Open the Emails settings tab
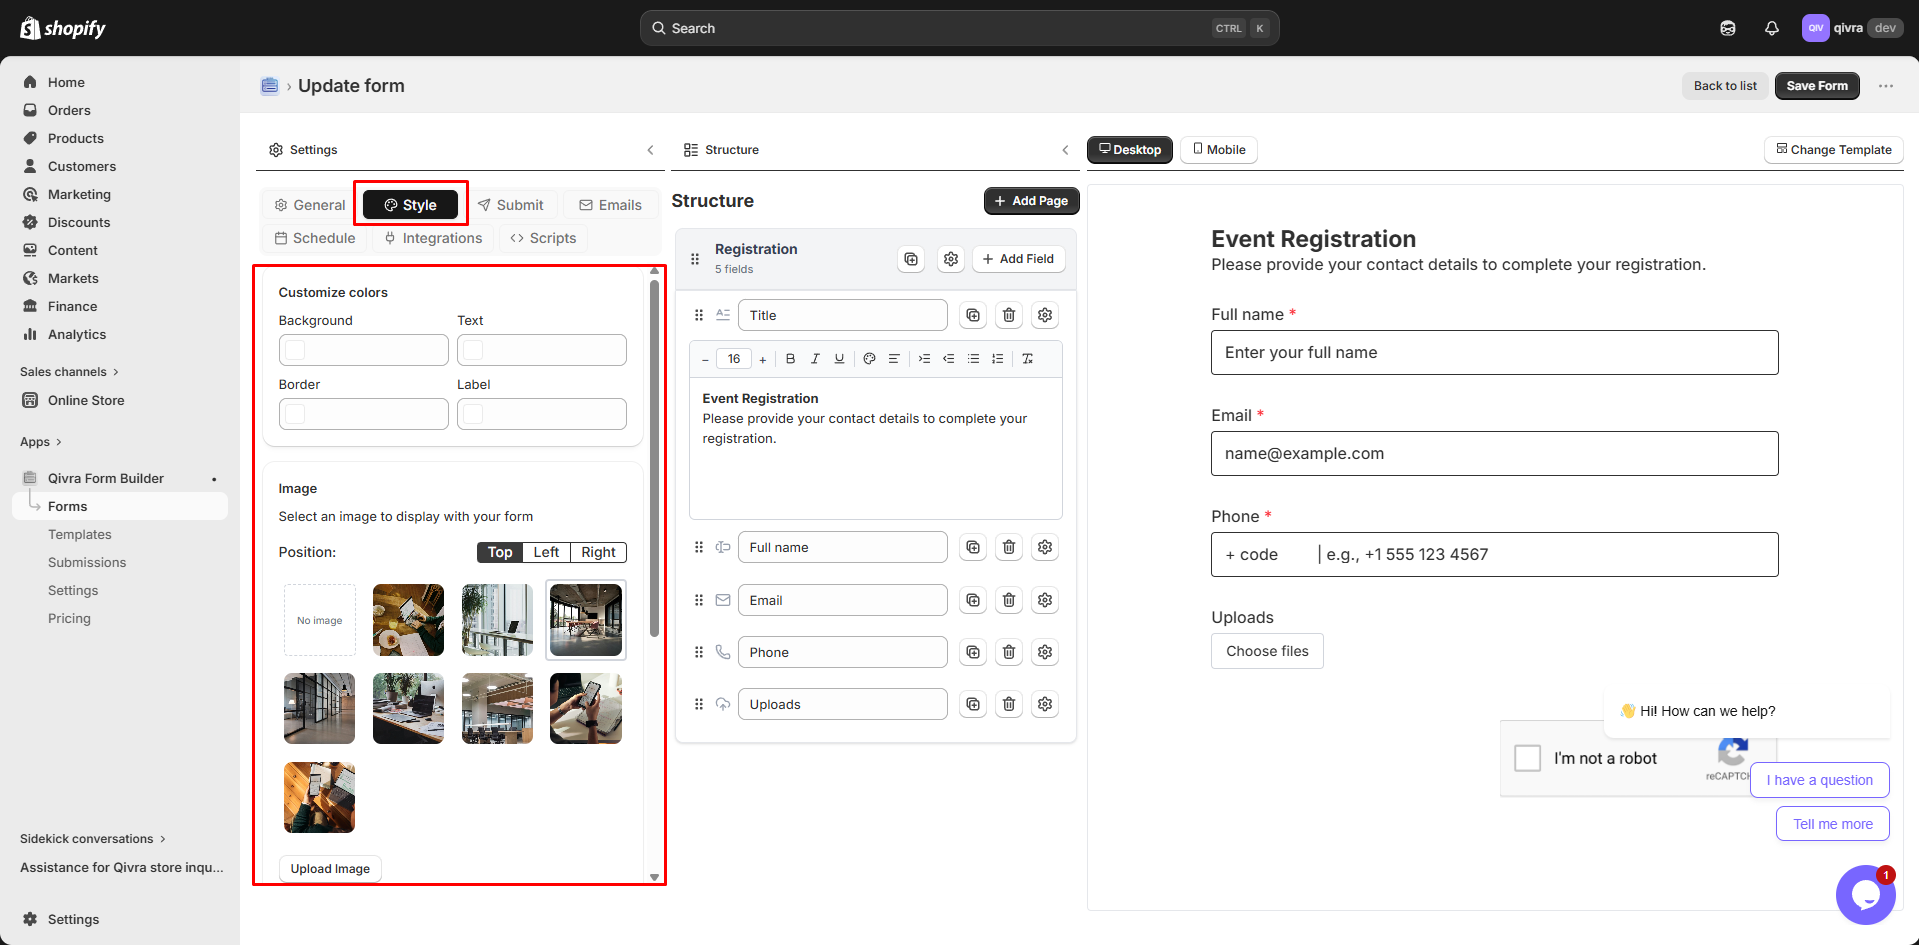The height and width of the screenshot is (945, 1919). tap(611, 205)
